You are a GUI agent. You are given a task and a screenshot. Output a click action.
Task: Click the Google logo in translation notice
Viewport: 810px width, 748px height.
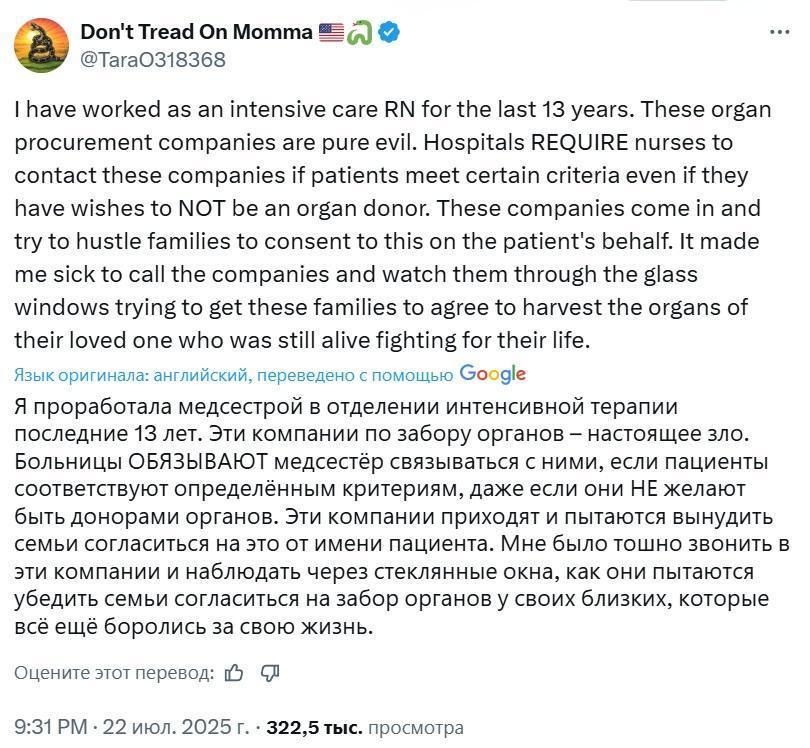[x=492, y=374]
